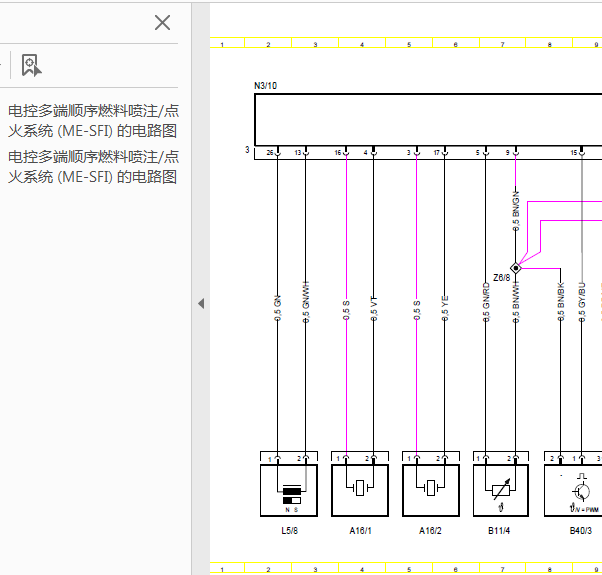Open the lower ME-SFI circuit diagram bookmark

pyautogui.click(x=93, y=167)
